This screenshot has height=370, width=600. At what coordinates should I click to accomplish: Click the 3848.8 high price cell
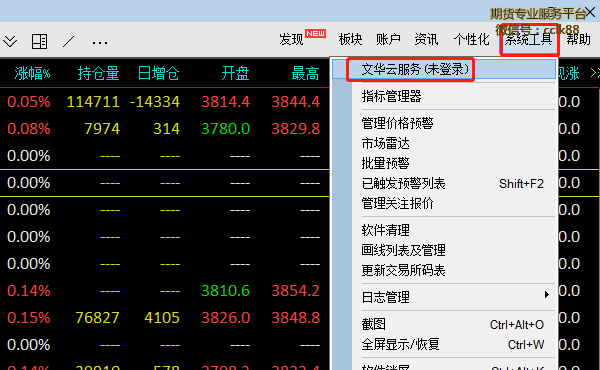[295, 318]
